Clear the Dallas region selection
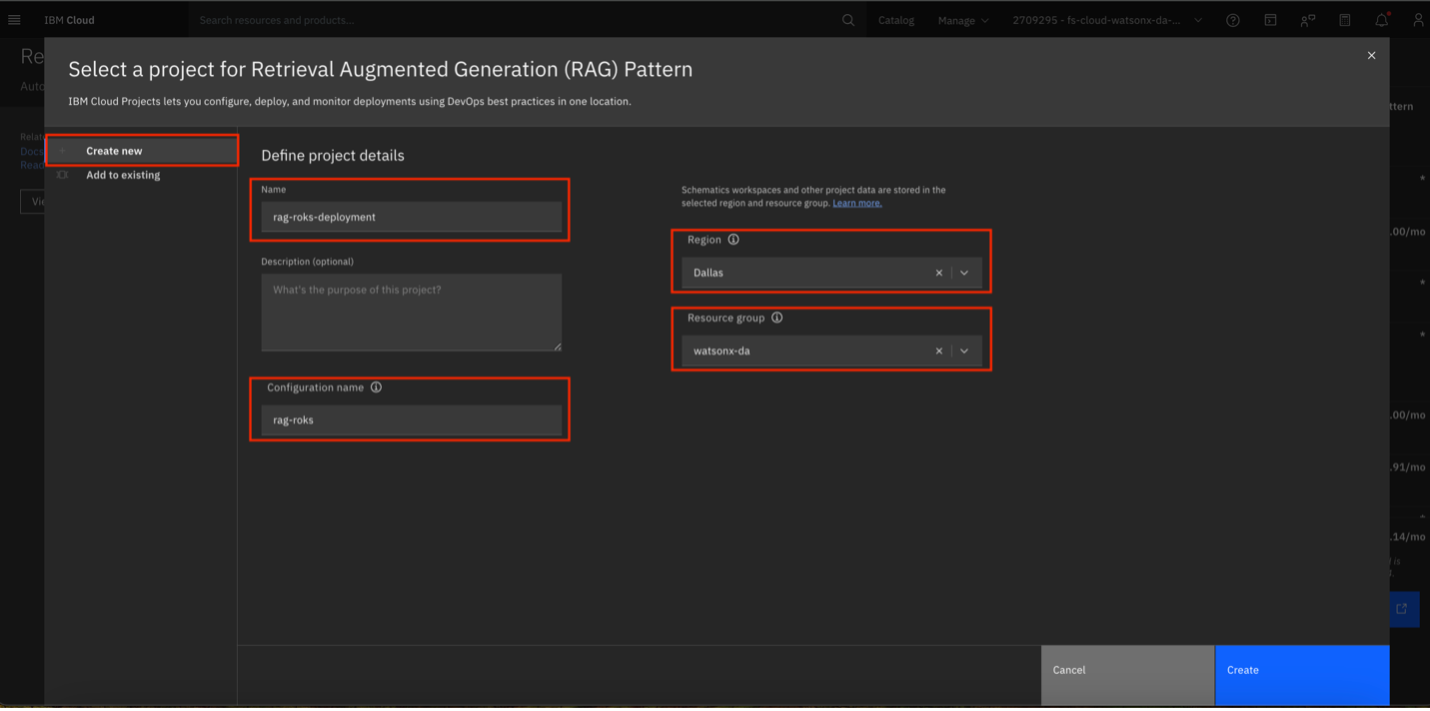1430x711 pixels. 939,273
